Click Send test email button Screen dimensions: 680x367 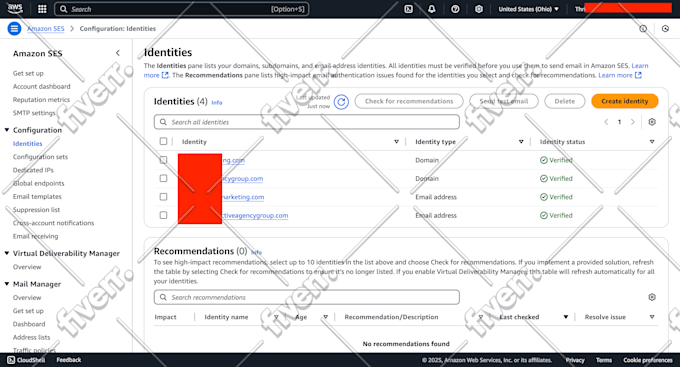click(x=504, y=101)
